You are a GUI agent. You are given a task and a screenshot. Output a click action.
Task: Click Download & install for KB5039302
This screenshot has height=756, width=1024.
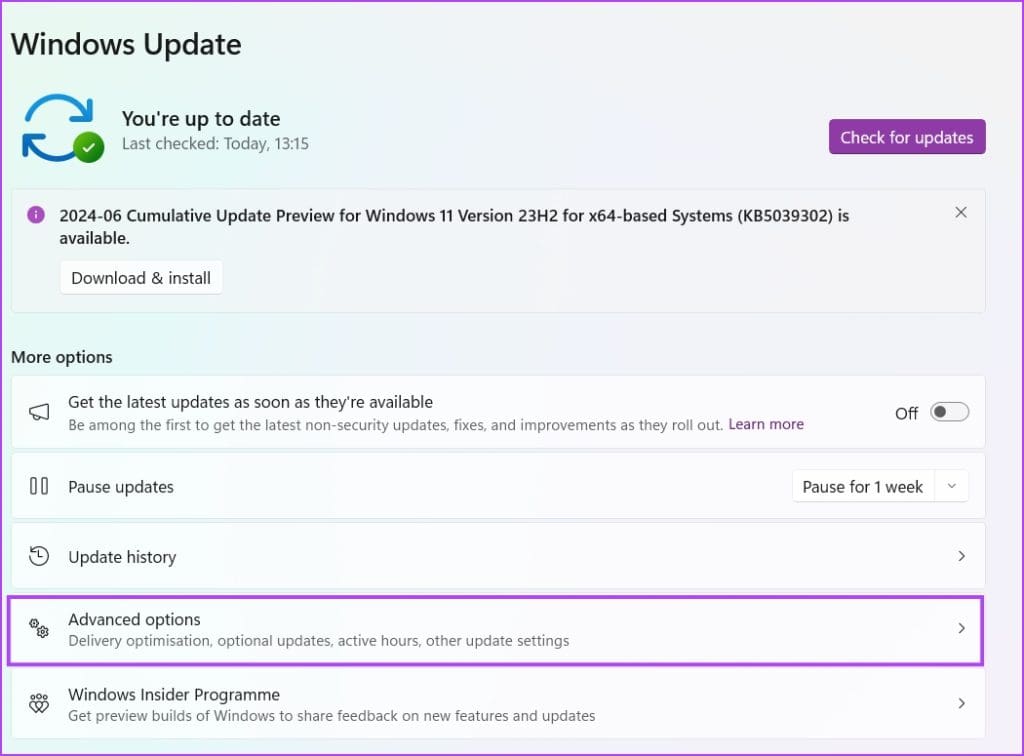140,277
